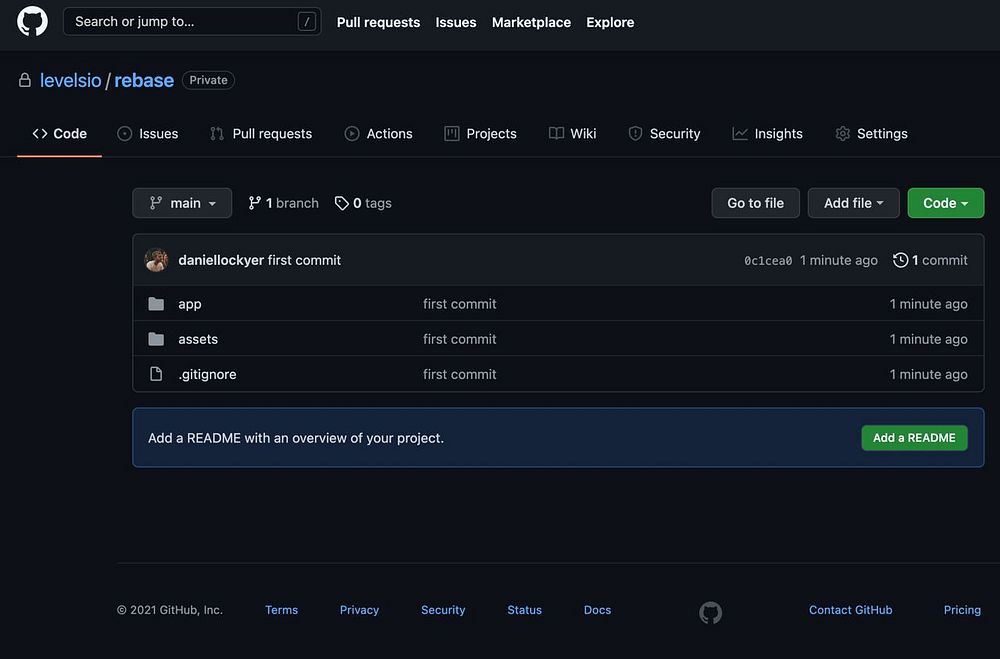Viewport: 1000px width, 659px height.
Task: Switch to the Issues tab
Action: tap(148, 134)
